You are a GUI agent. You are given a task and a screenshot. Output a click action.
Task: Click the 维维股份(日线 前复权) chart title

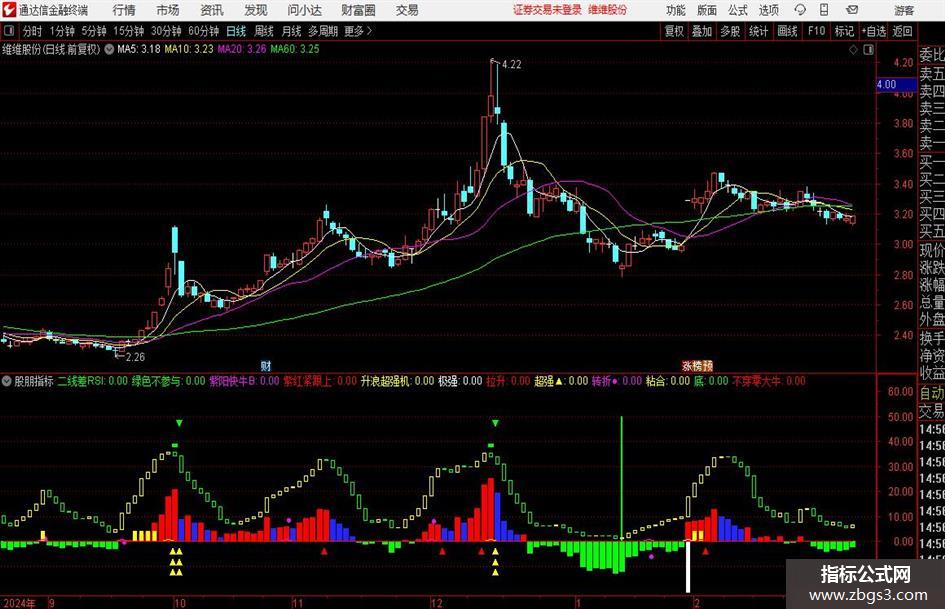51,49
